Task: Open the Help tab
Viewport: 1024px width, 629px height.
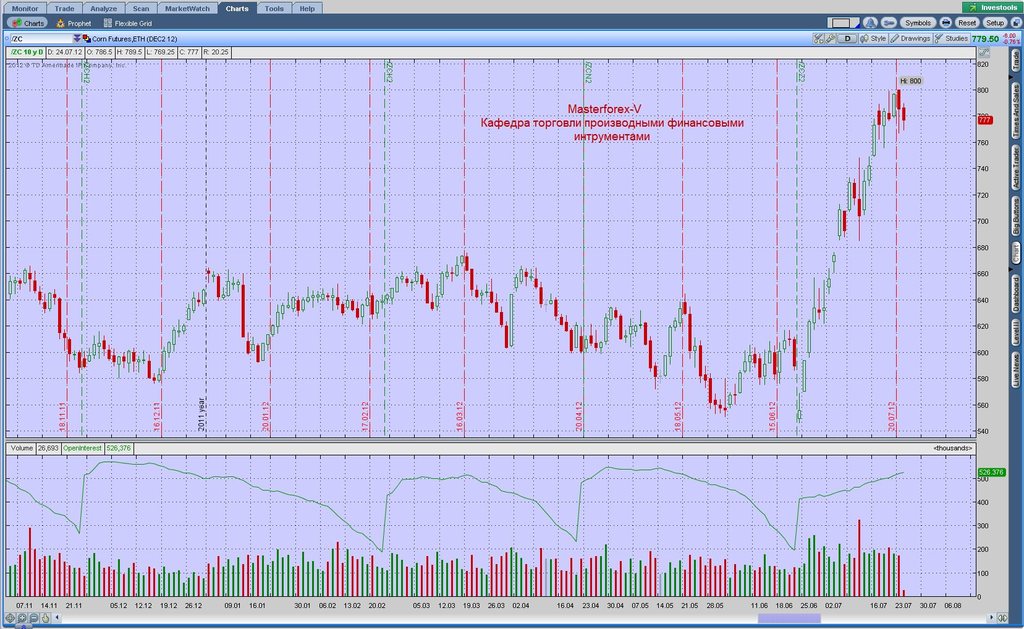Action: click(x=307, y=8)
